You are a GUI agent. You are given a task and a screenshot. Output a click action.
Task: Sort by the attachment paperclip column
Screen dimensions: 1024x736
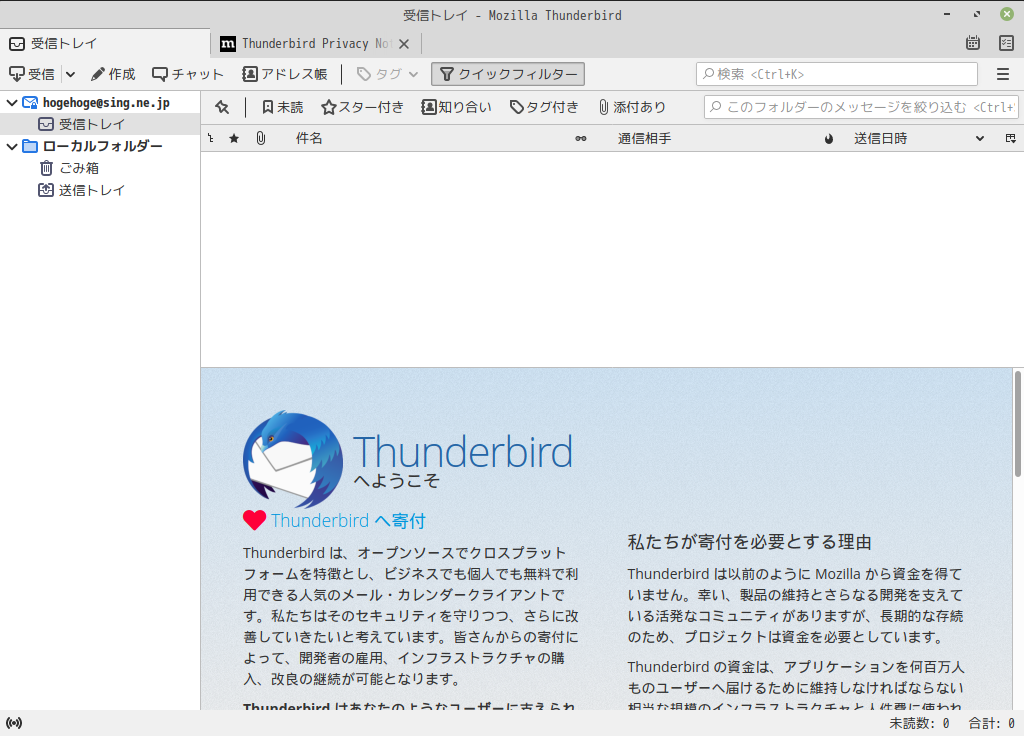point(261,138)
